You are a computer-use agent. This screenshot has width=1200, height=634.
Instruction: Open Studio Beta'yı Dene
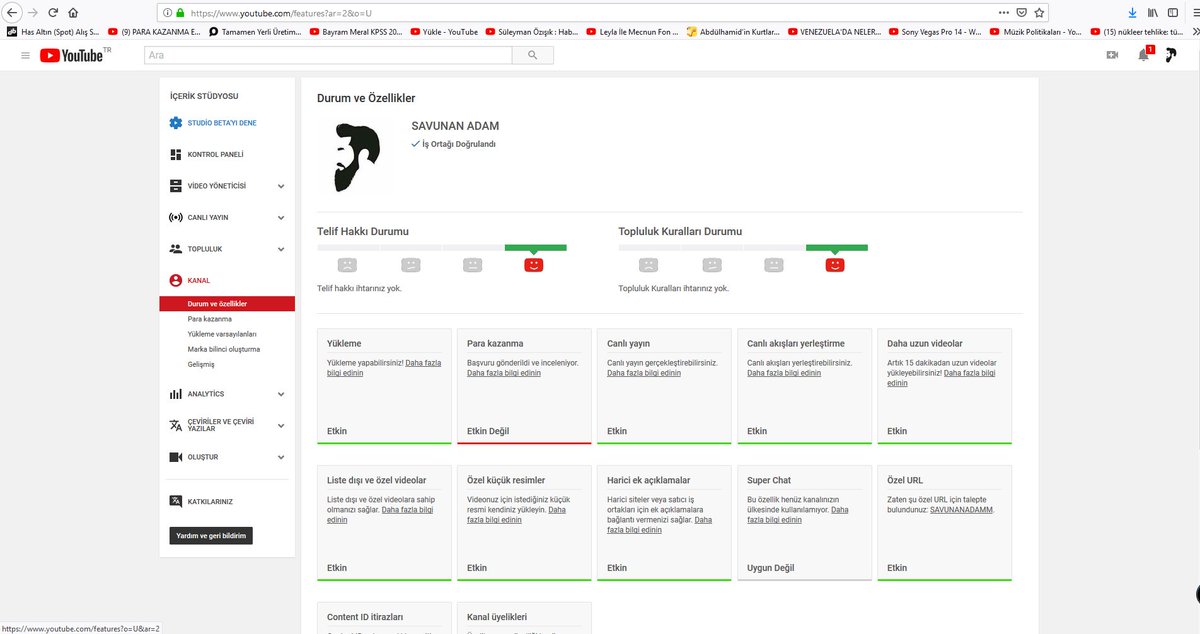pyautogui.click(x=222, y=123)
